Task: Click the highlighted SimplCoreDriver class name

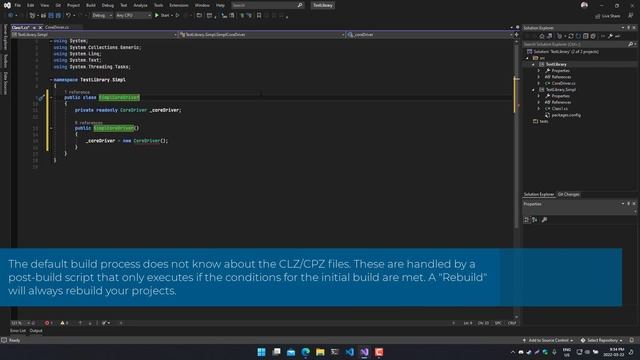Action: (119, 98)
